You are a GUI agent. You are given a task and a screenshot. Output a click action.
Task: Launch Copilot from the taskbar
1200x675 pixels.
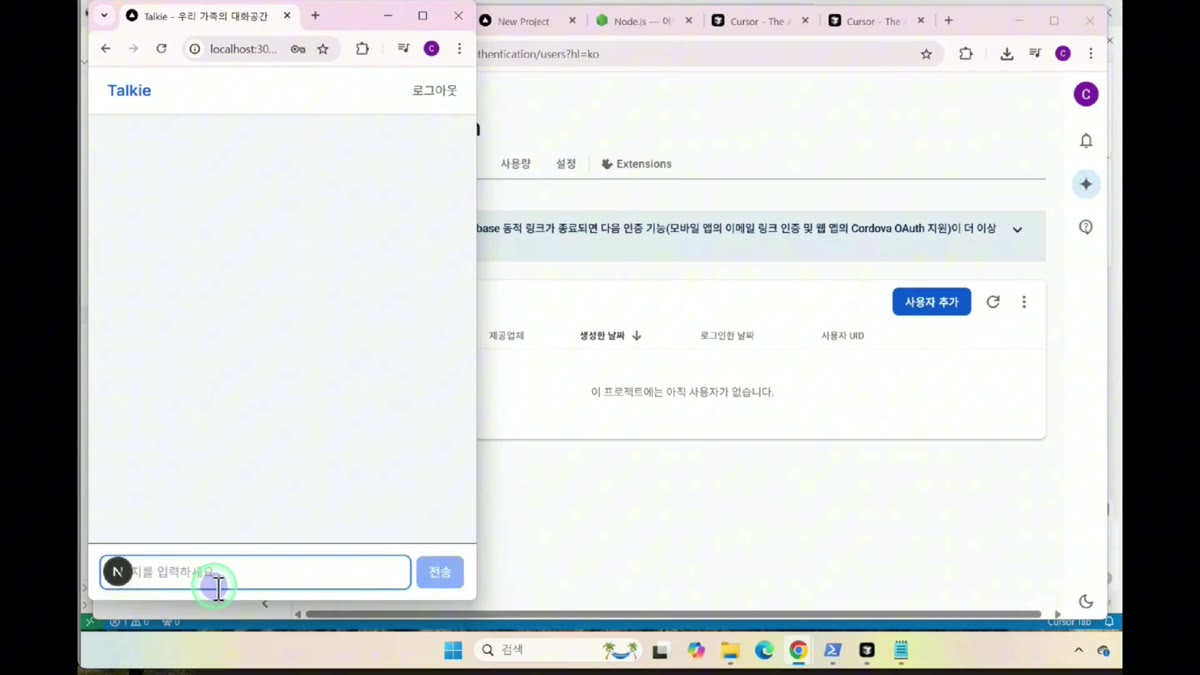coord(696,651)
